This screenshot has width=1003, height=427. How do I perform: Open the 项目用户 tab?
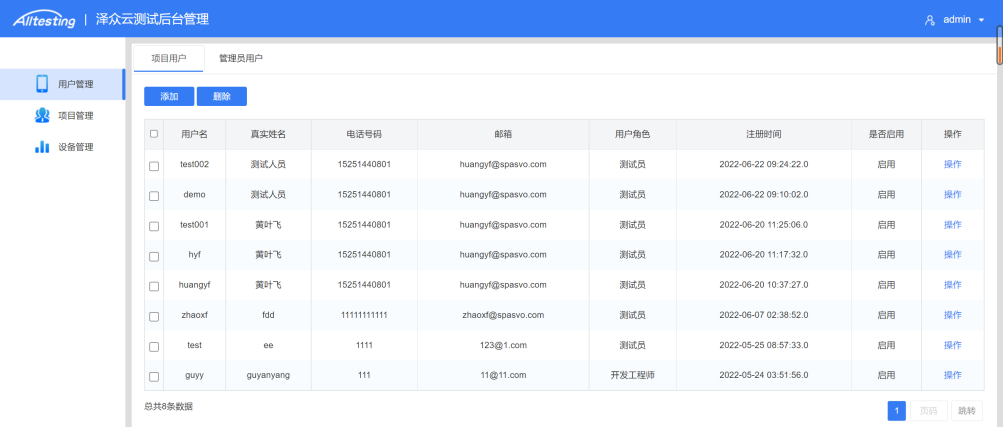tap(168, 59)
